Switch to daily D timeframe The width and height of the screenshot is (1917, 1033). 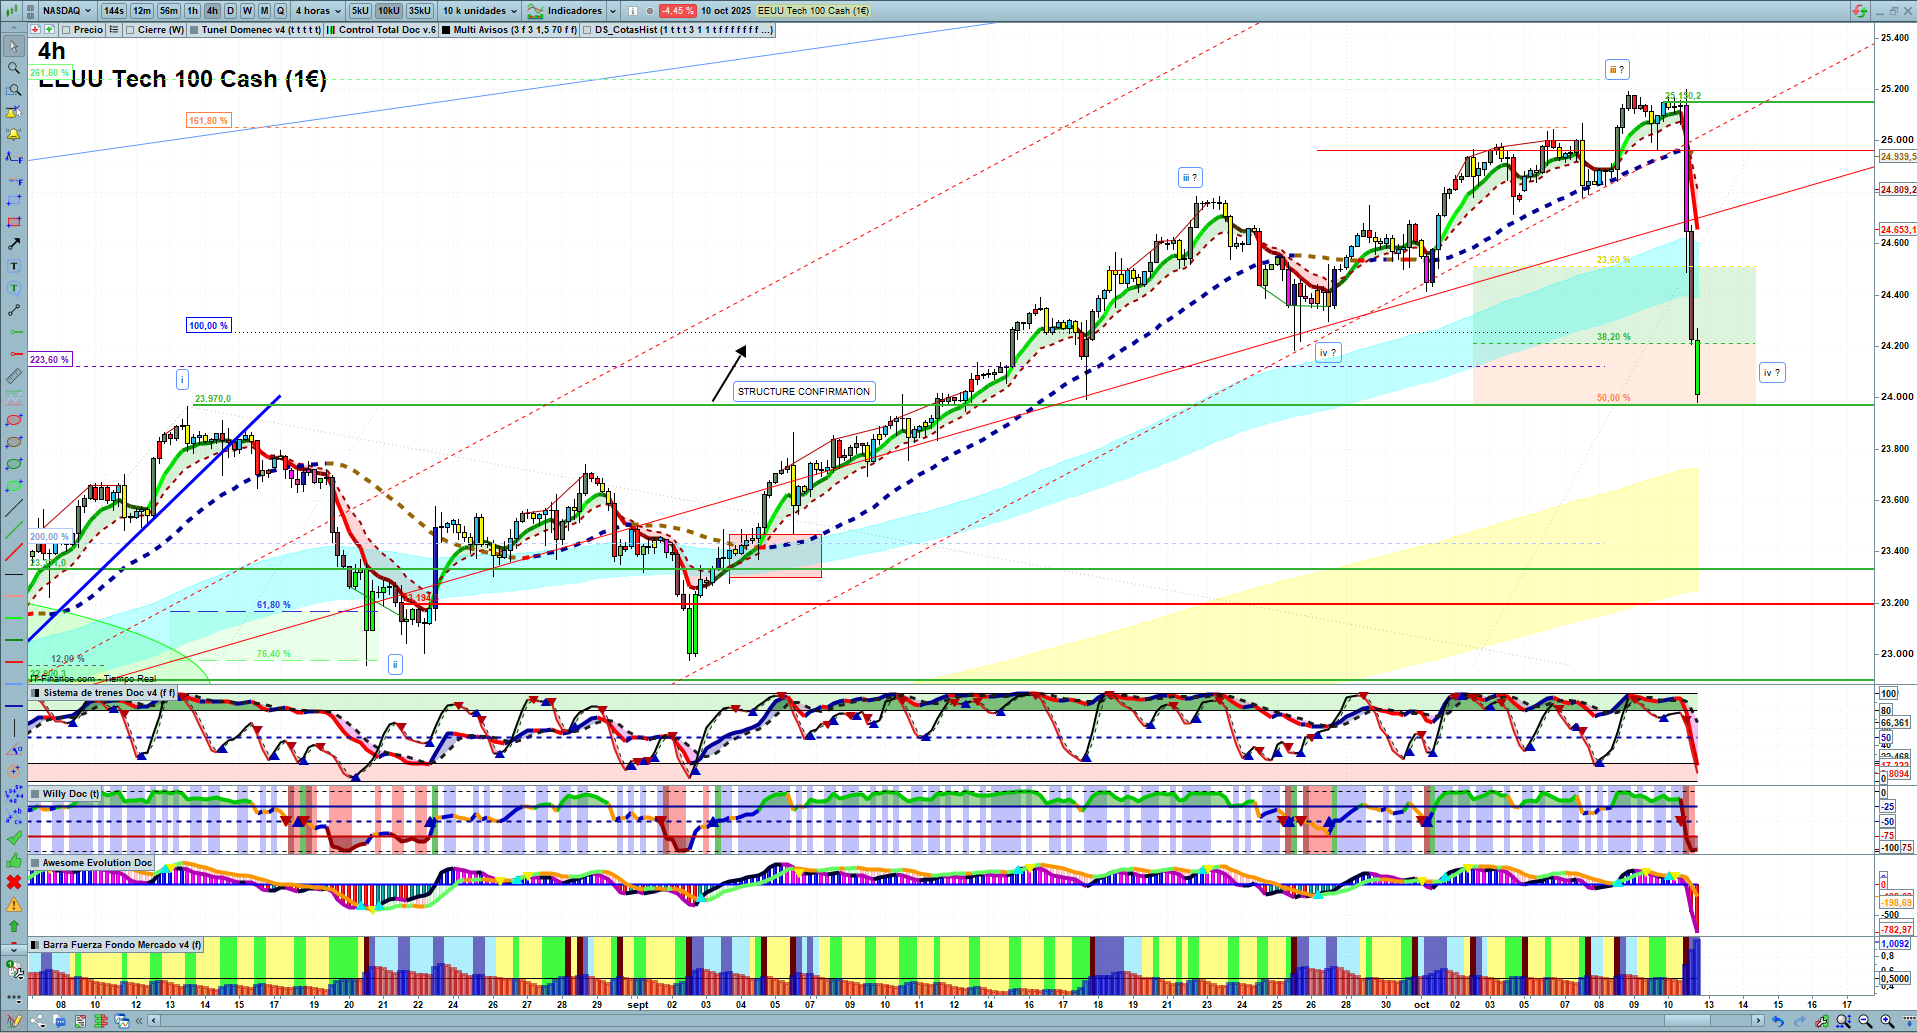230,11
